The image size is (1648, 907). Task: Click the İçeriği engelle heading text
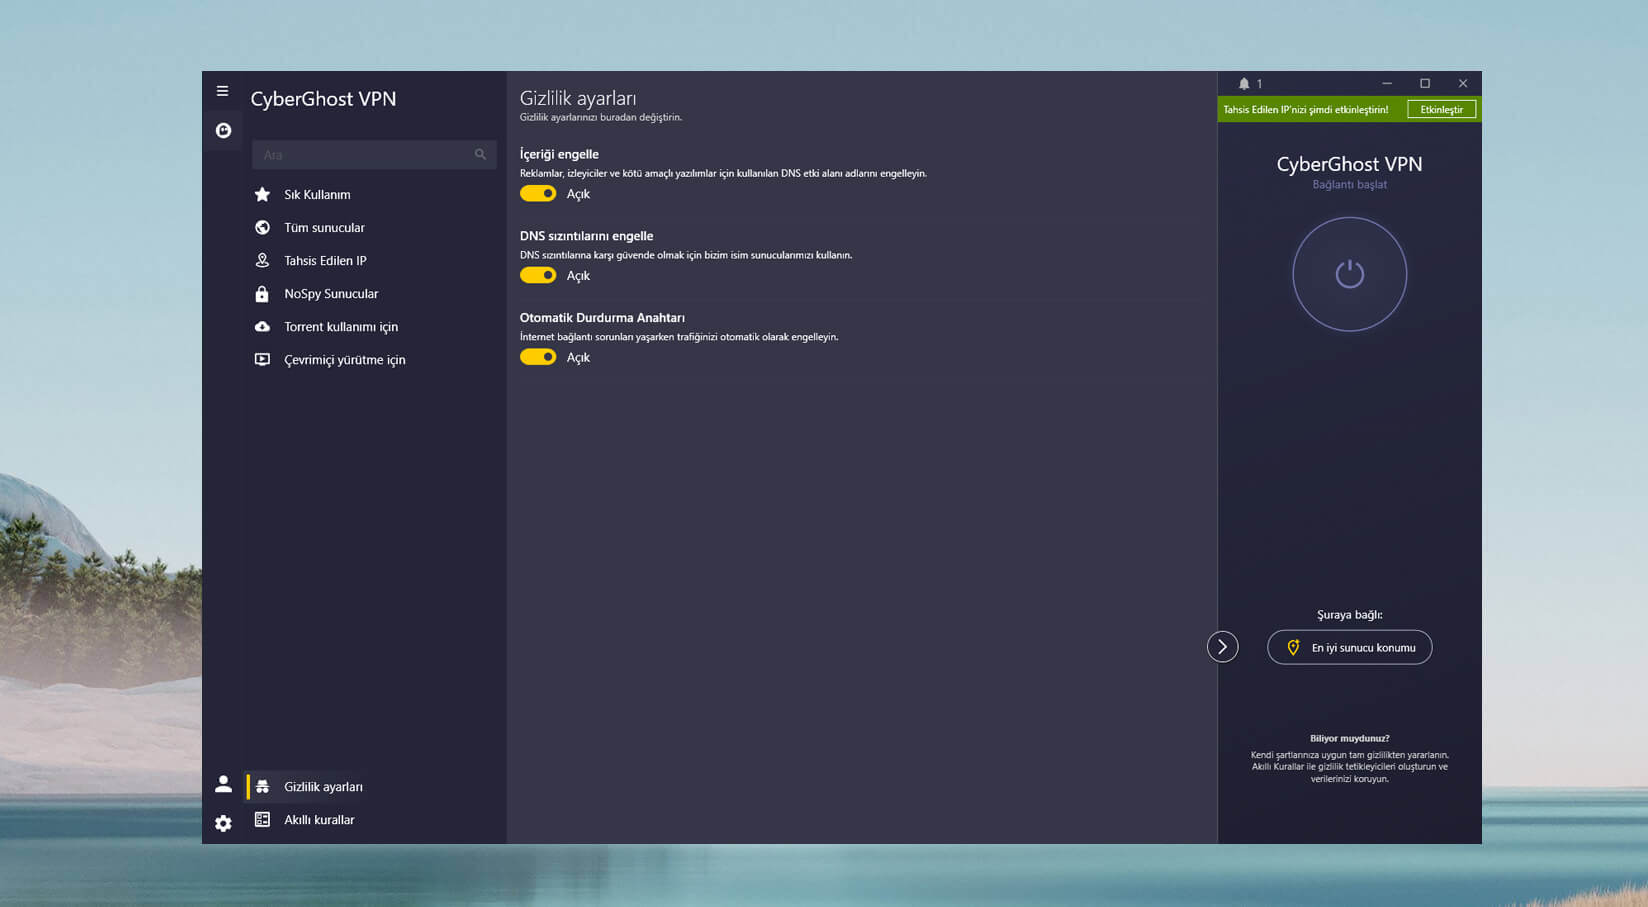point(559,154)
